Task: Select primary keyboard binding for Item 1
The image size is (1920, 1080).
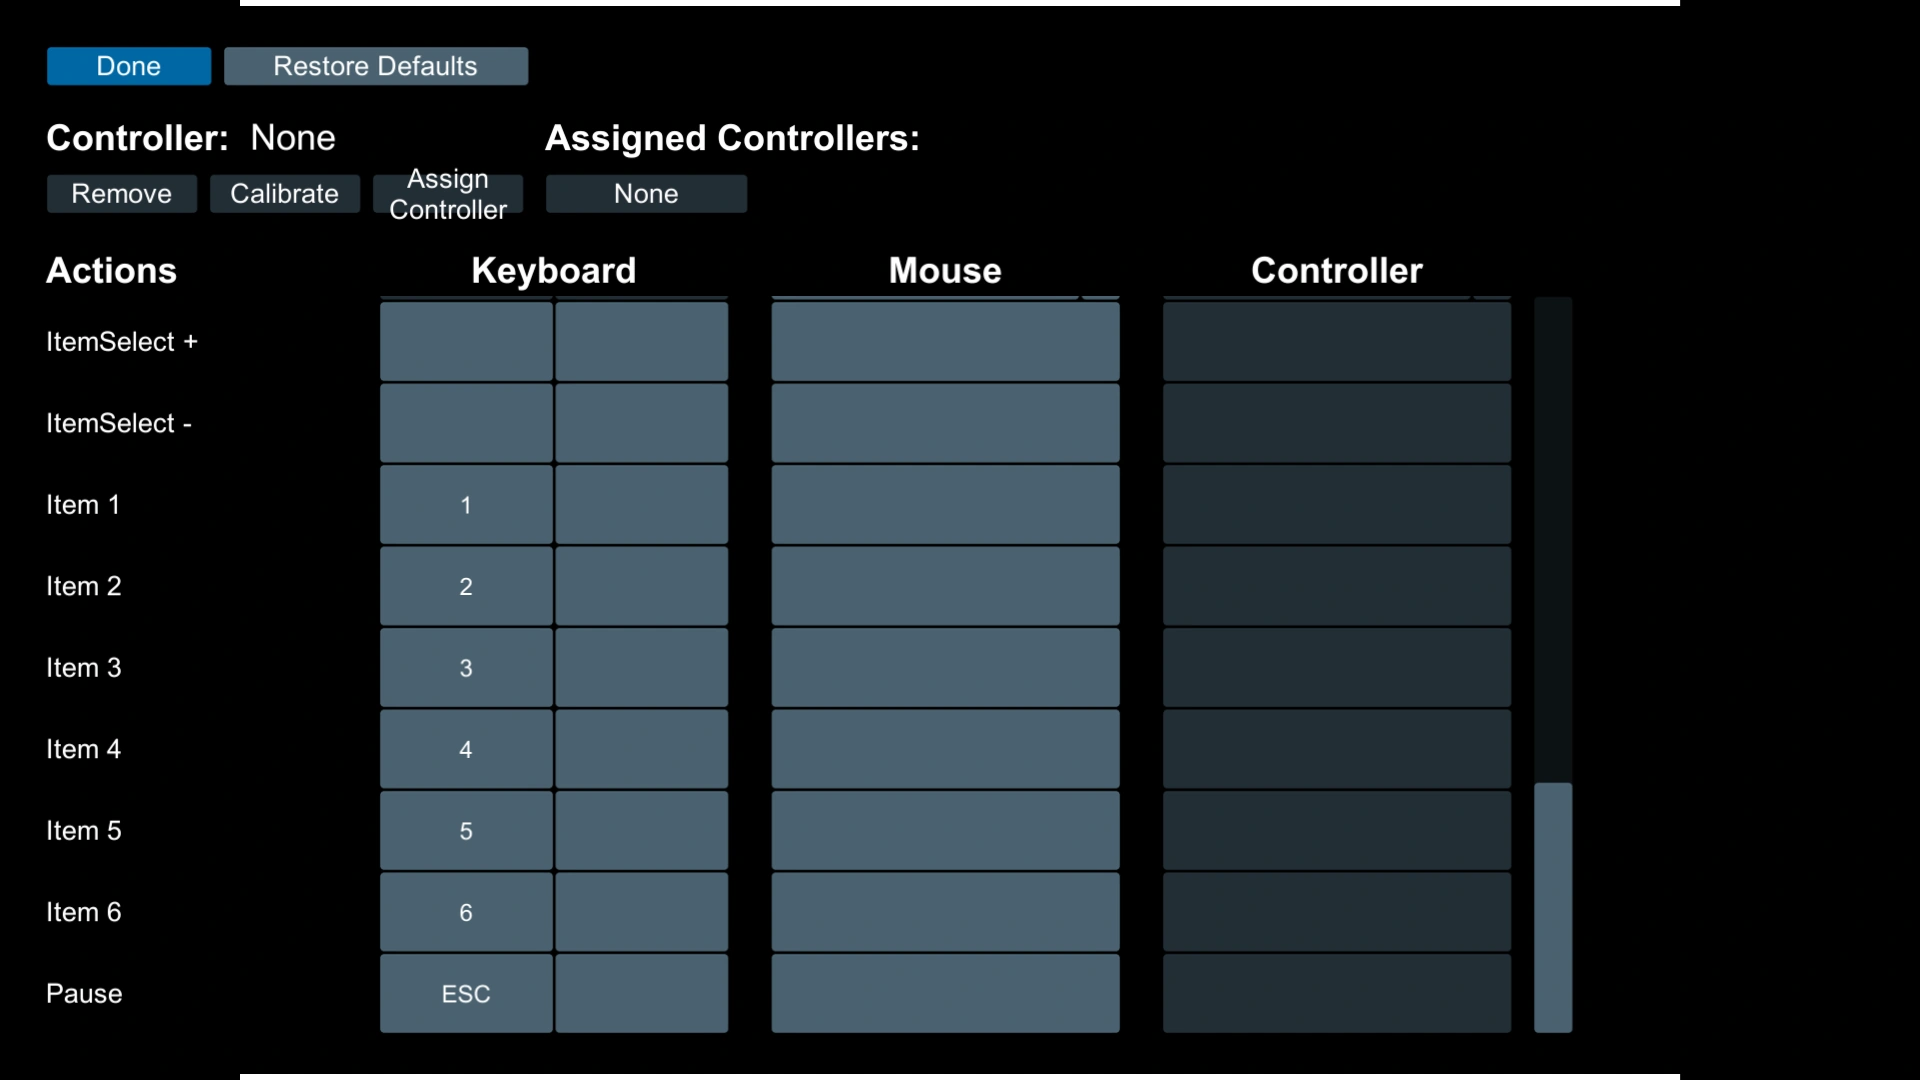Action: tap(466, 505)
